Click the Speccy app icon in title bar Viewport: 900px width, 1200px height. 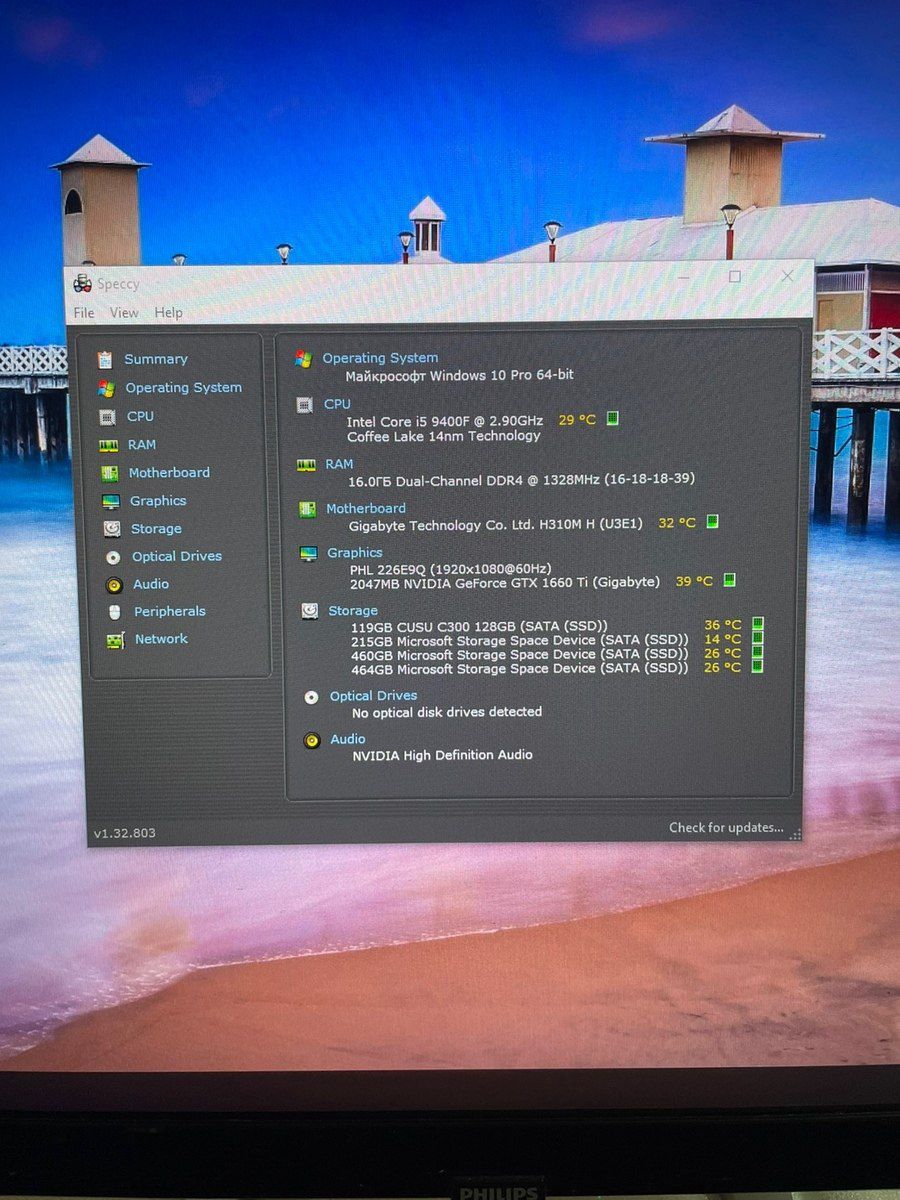[82, 284]
